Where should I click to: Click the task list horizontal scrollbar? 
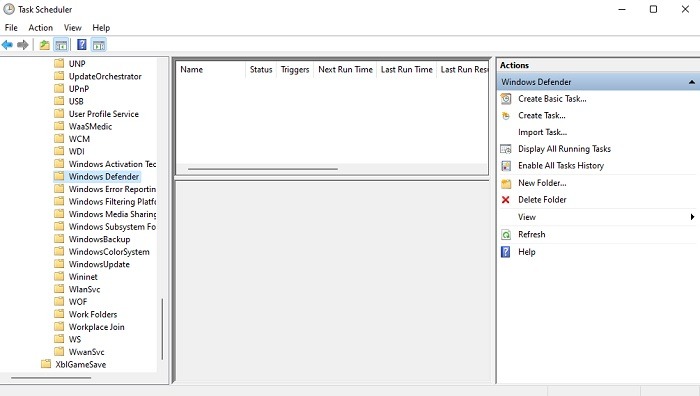262,169
